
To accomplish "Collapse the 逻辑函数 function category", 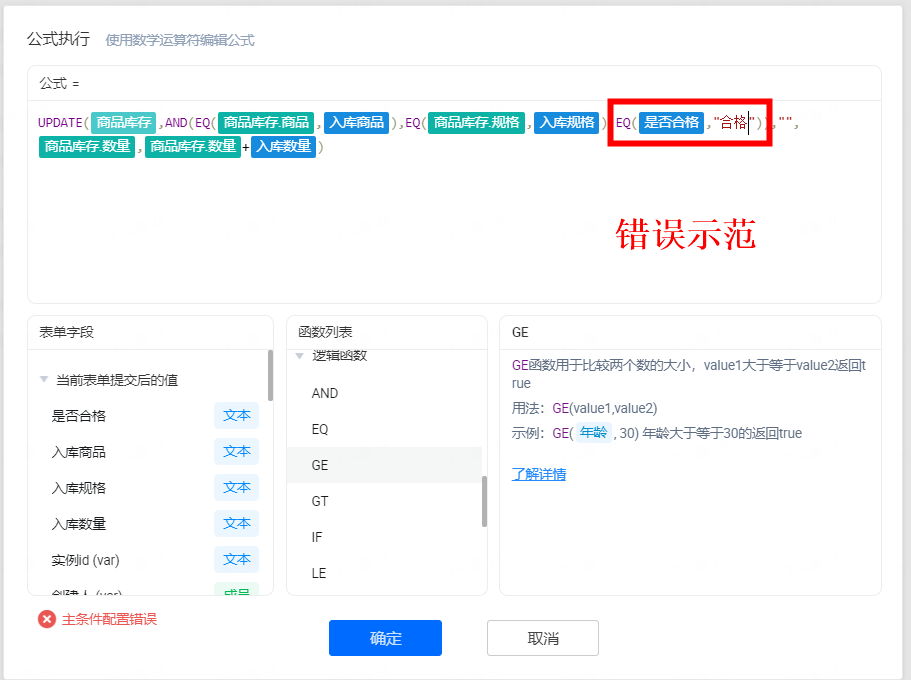I will click(300, 356).
